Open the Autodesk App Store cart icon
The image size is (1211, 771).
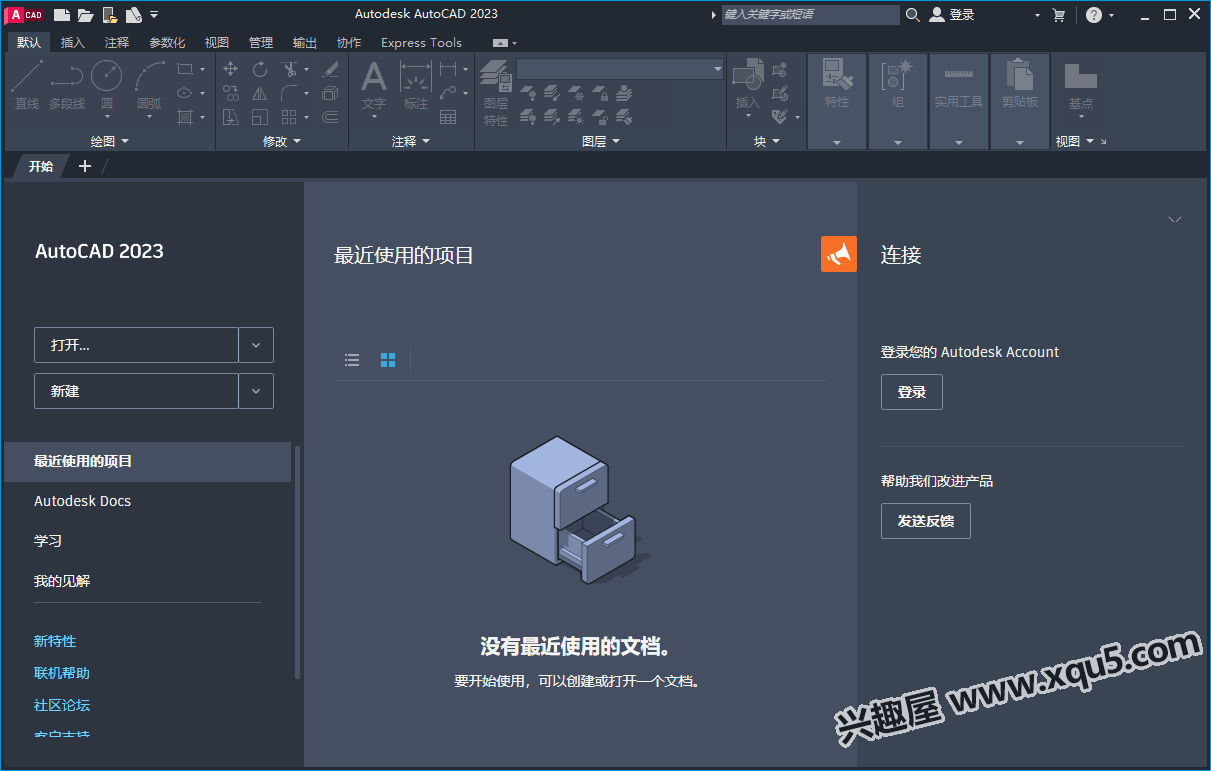pyautogui.click(x=1059, y=14)
